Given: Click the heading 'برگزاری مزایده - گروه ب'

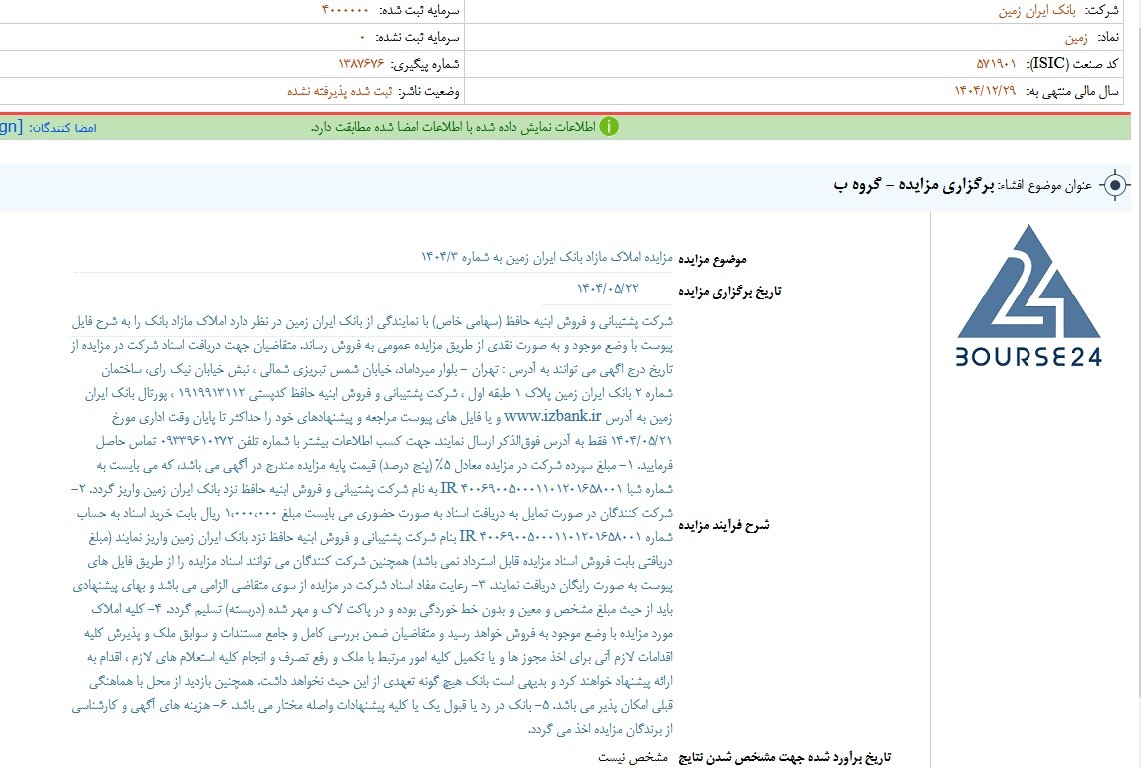Looking at the screenshot, I should click(x=914, y=185).
